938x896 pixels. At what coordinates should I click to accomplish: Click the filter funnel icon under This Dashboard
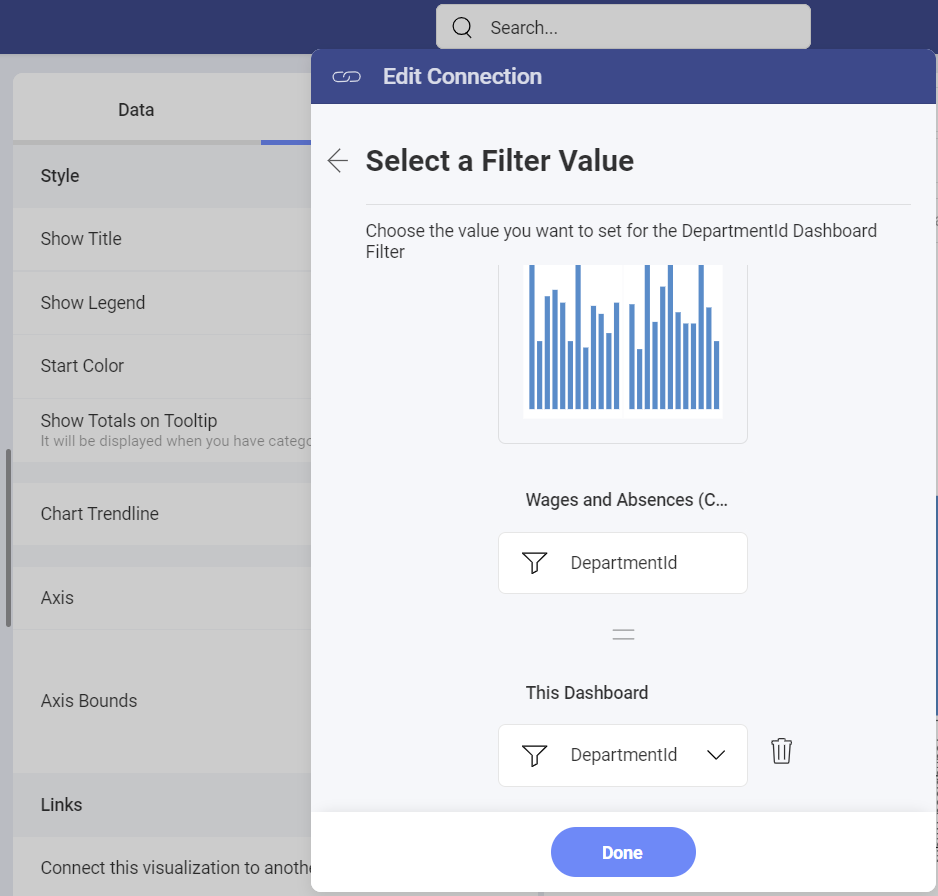pyautogui.click(x=535, y=755)
